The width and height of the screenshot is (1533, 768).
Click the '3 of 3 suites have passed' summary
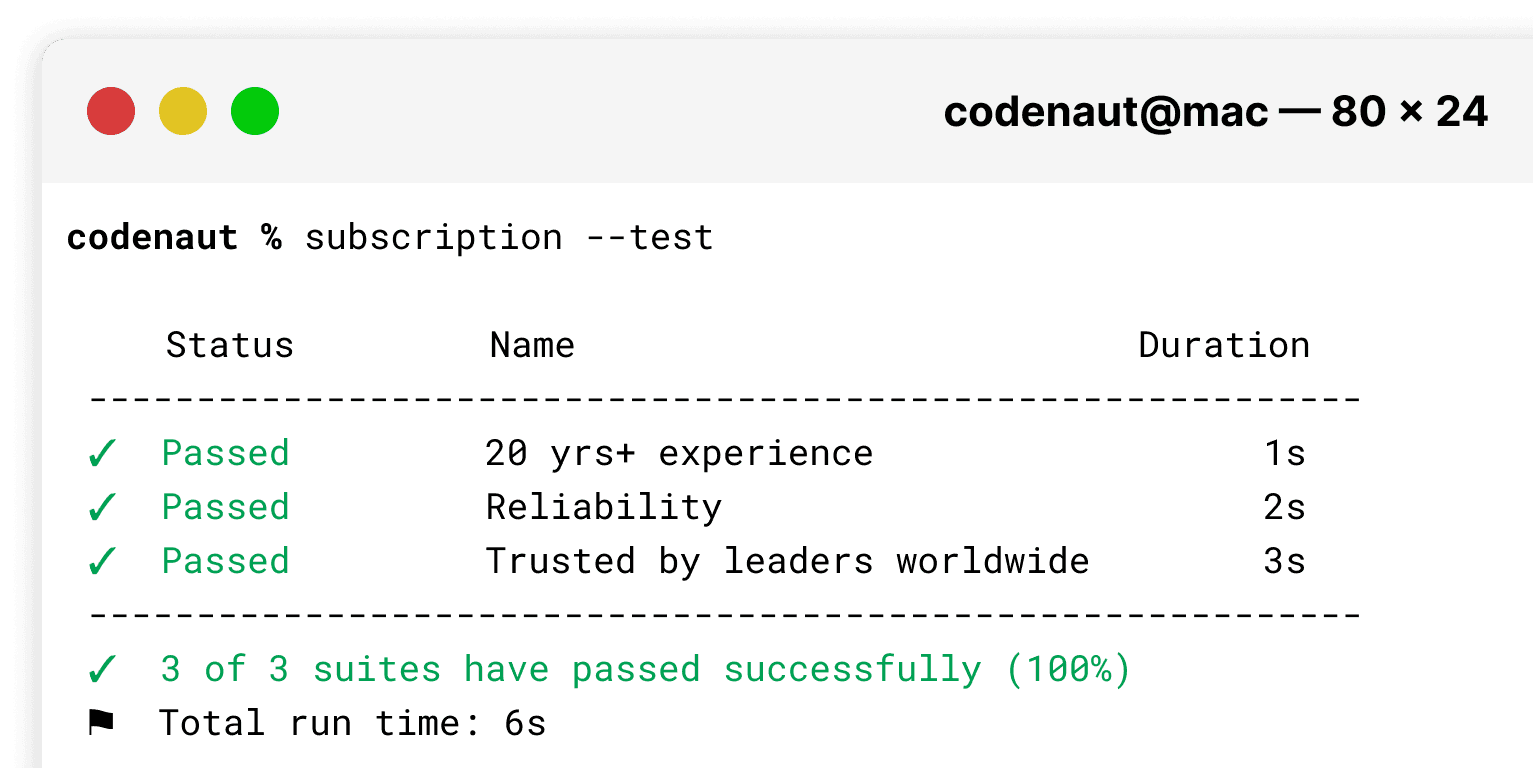pyautogui.click(x=645, y=668)
